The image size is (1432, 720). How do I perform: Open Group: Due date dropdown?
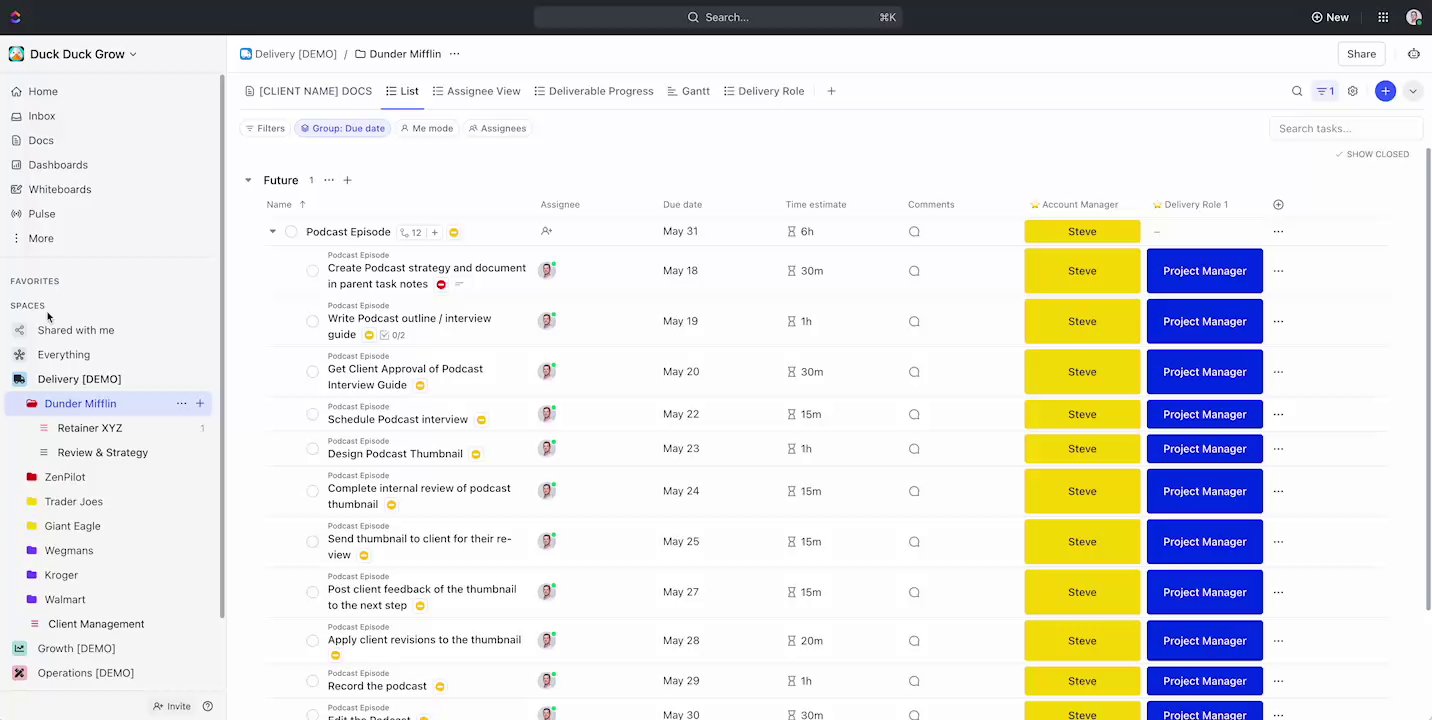tap(343, 128)
